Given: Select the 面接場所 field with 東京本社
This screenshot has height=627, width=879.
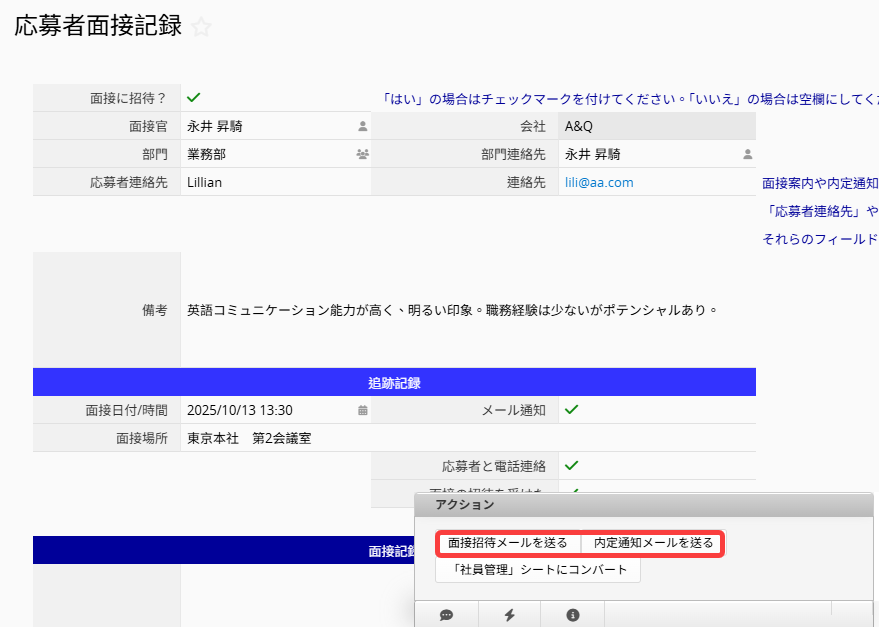Looking at the screenshot, I should 275,438.
